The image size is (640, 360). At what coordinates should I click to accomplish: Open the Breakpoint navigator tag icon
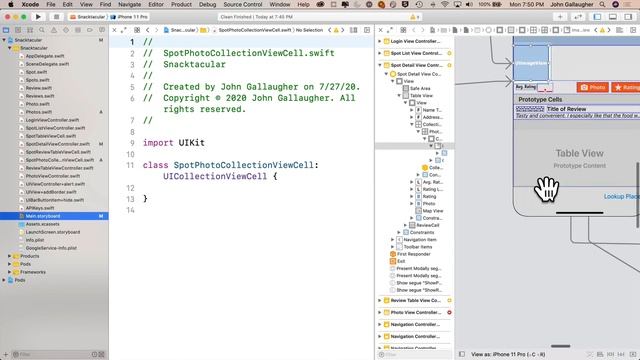[x=90, y=30]
